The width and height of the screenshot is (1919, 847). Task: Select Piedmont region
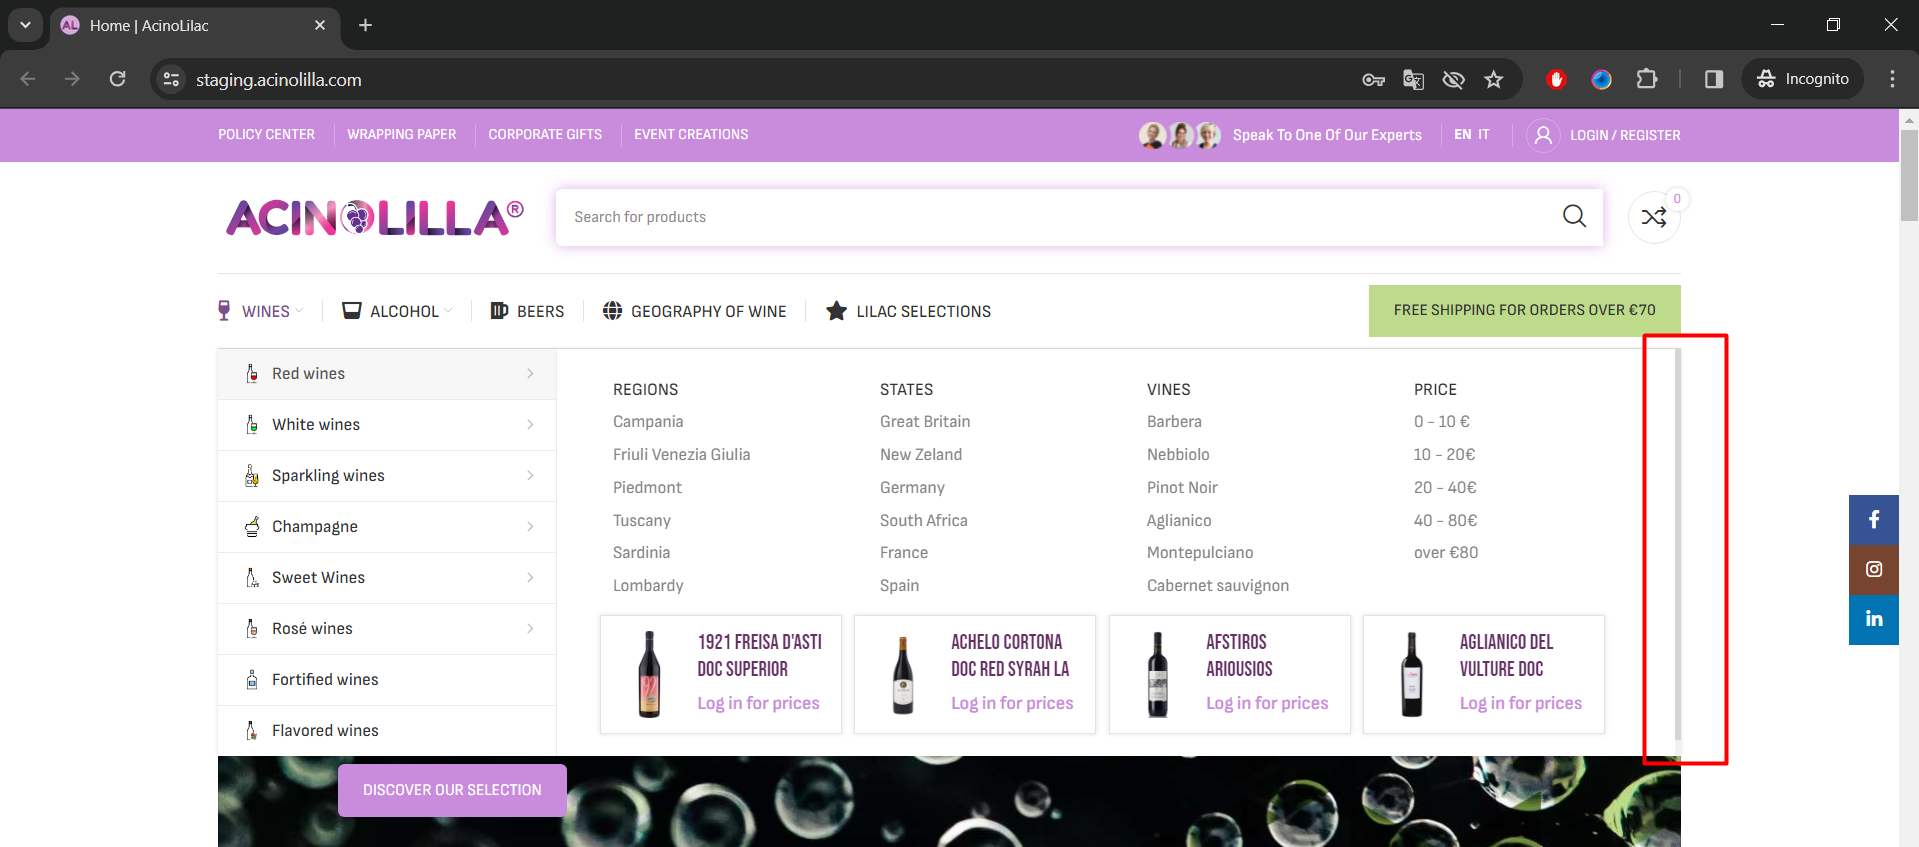(647, 488)
